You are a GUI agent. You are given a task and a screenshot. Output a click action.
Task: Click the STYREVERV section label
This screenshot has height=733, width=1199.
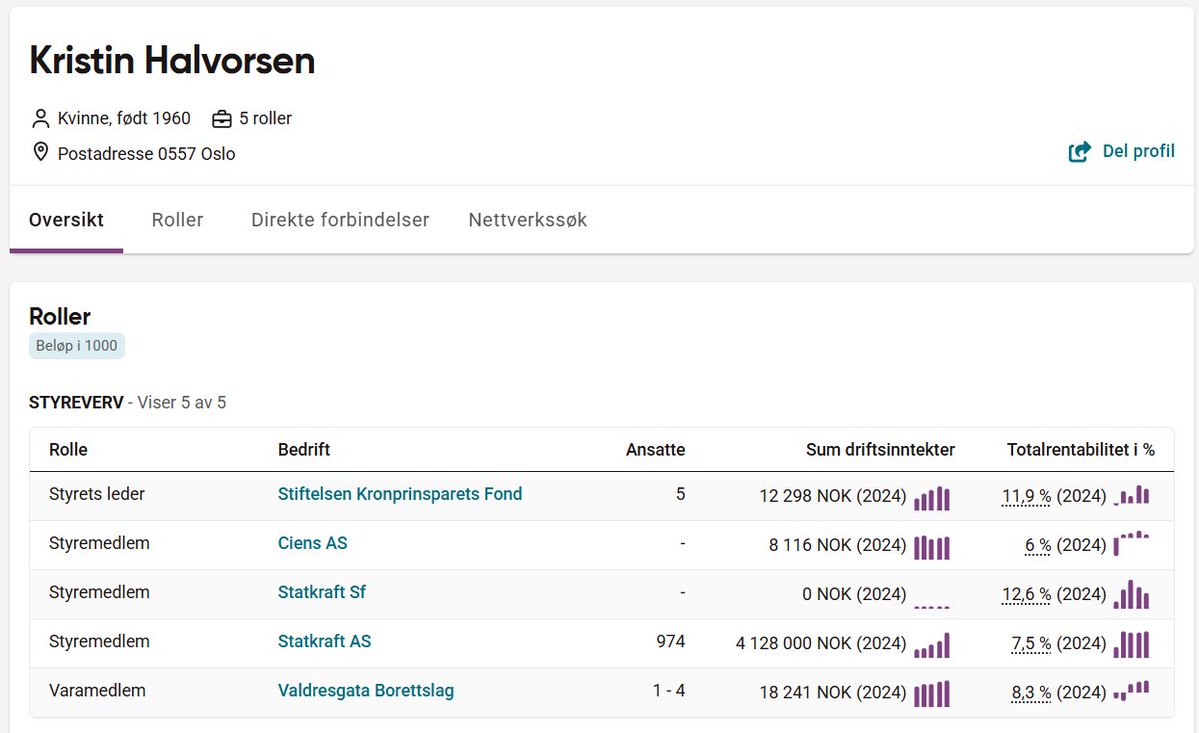[76, 402]
